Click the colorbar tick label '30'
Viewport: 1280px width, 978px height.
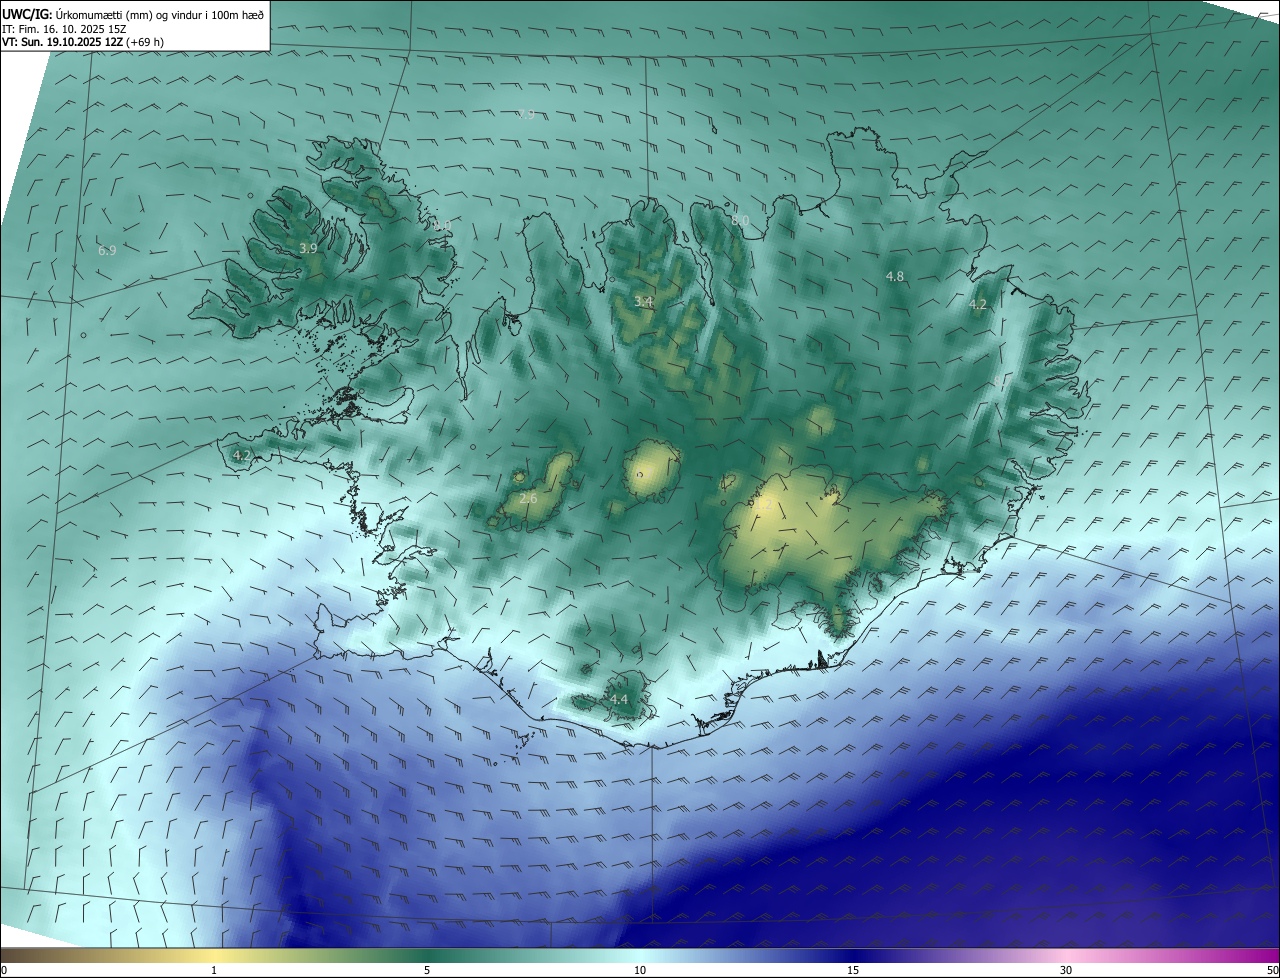coord(1066,970)
